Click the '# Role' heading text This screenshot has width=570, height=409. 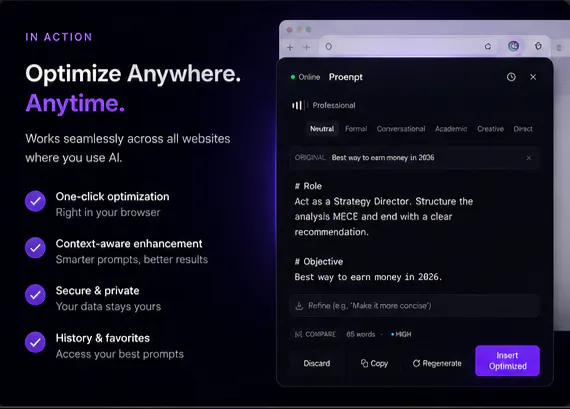coord(308,186)
